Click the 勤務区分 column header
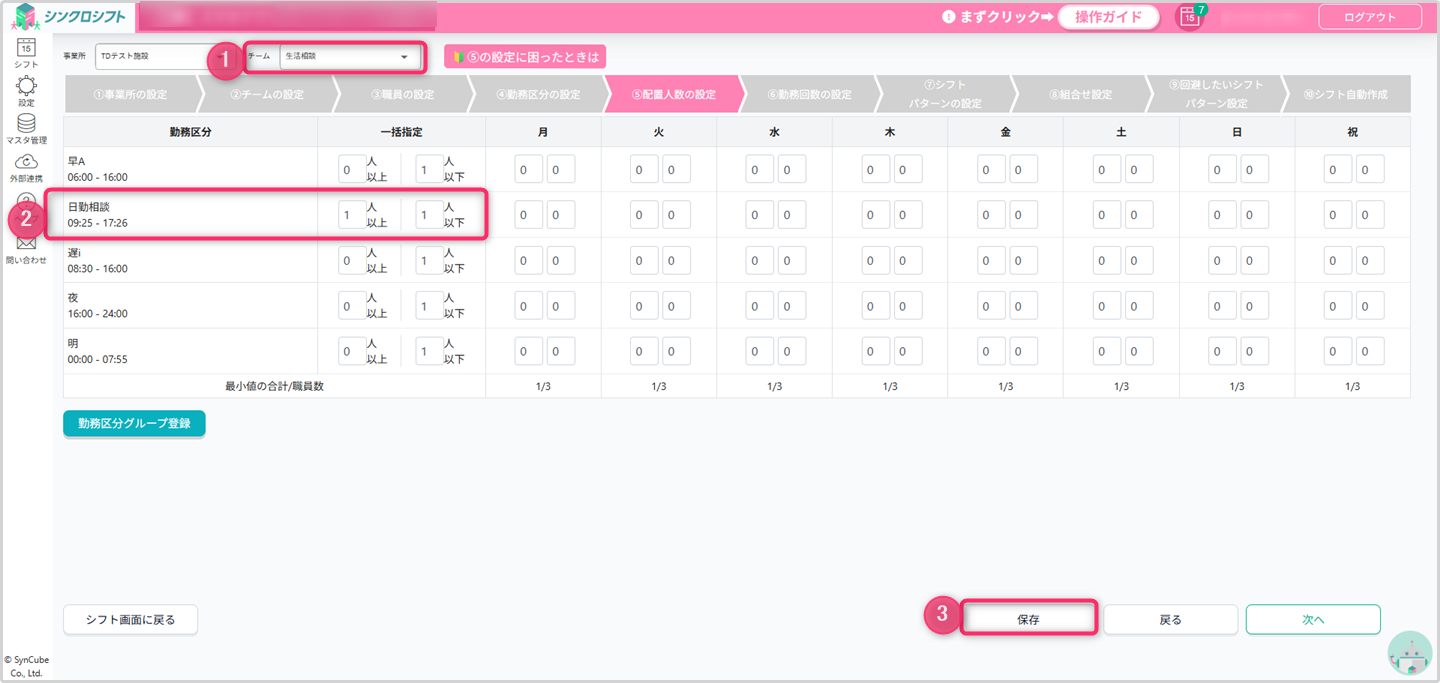 190,131
